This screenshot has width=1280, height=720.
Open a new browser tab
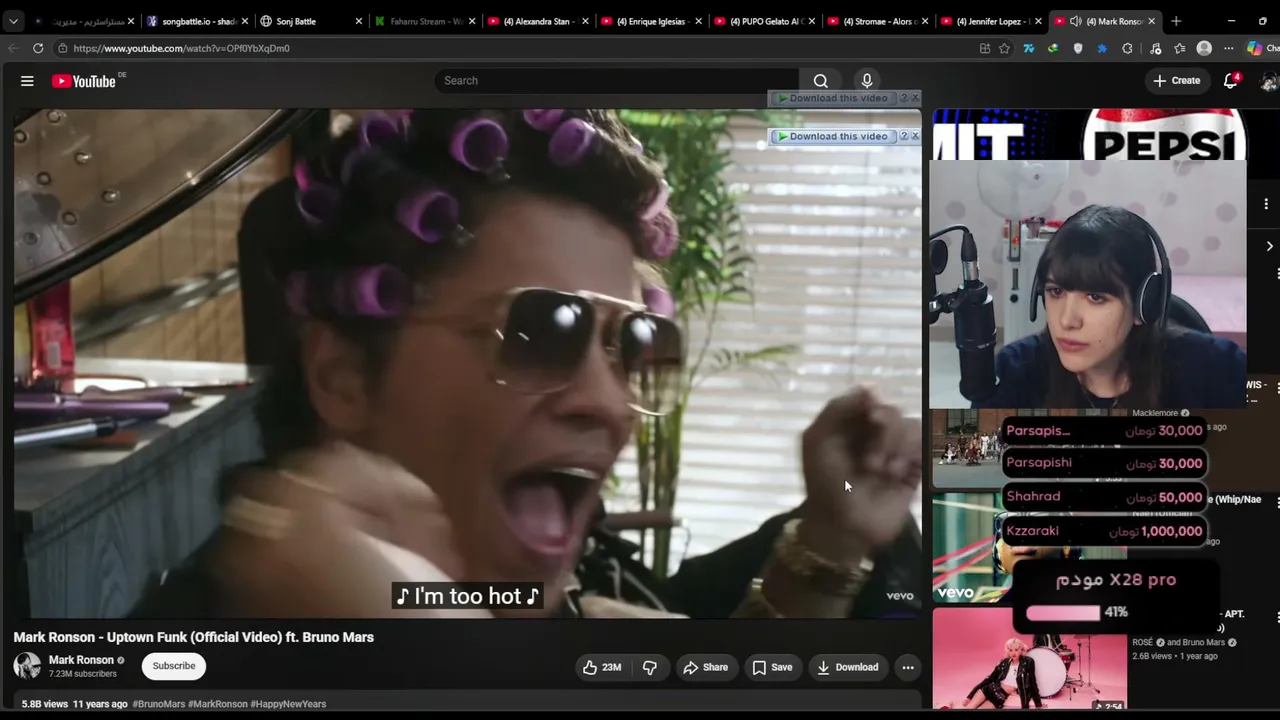pyautogui.click(x=1176, y=21)
